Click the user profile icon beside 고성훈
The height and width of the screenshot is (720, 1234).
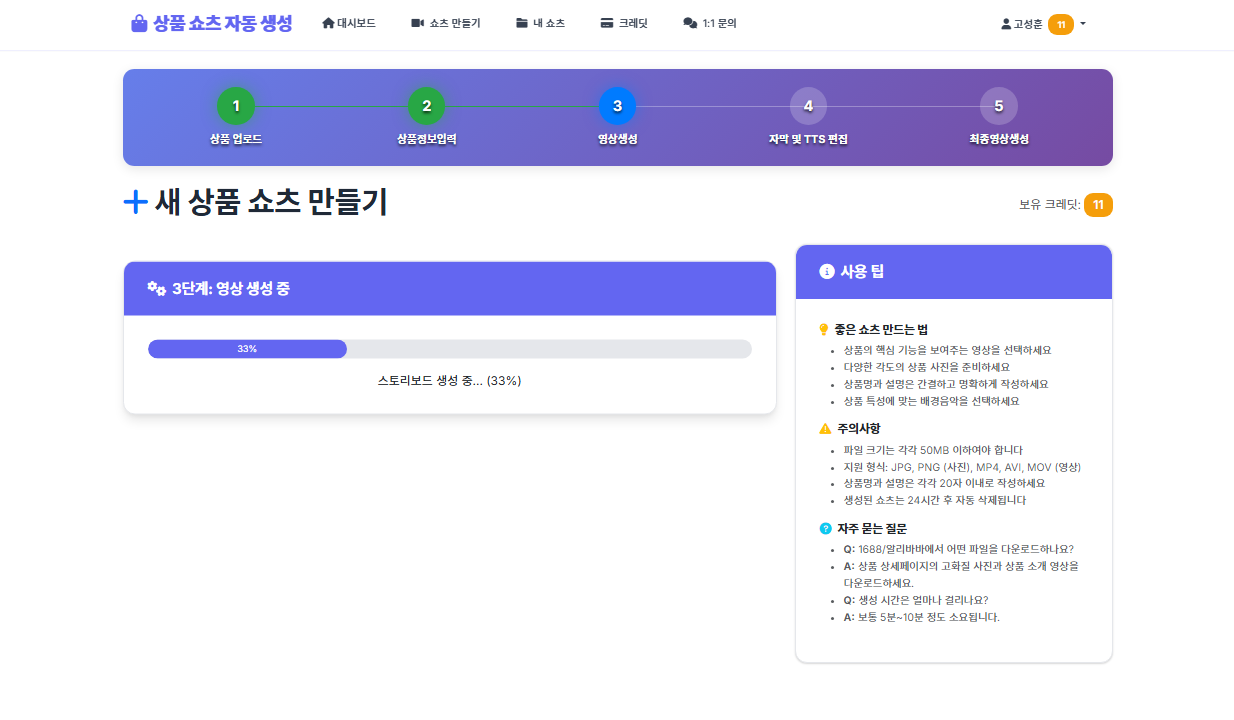[1006, 24]
